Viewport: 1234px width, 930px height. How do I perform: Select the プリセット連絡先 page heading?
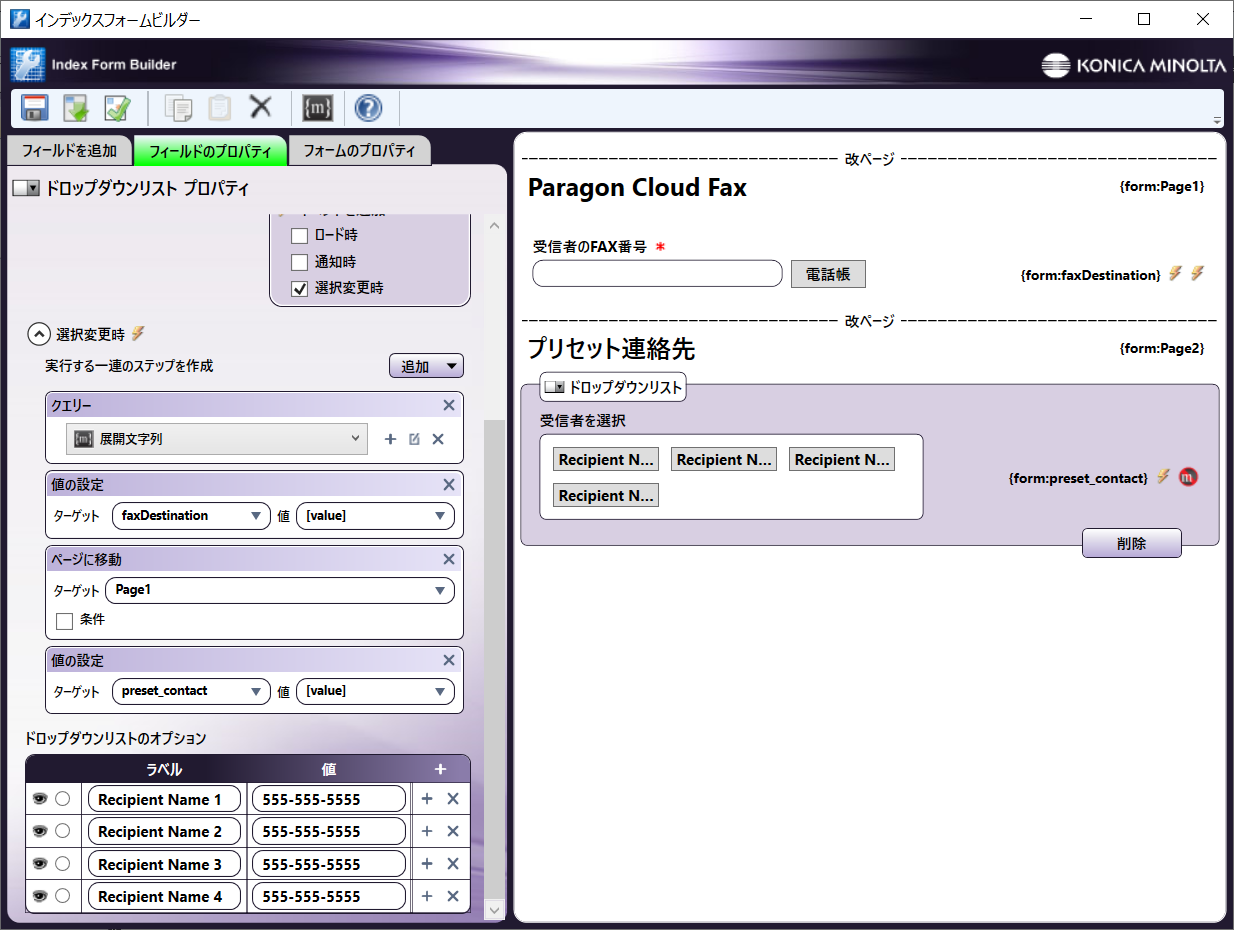click(611, 349)
